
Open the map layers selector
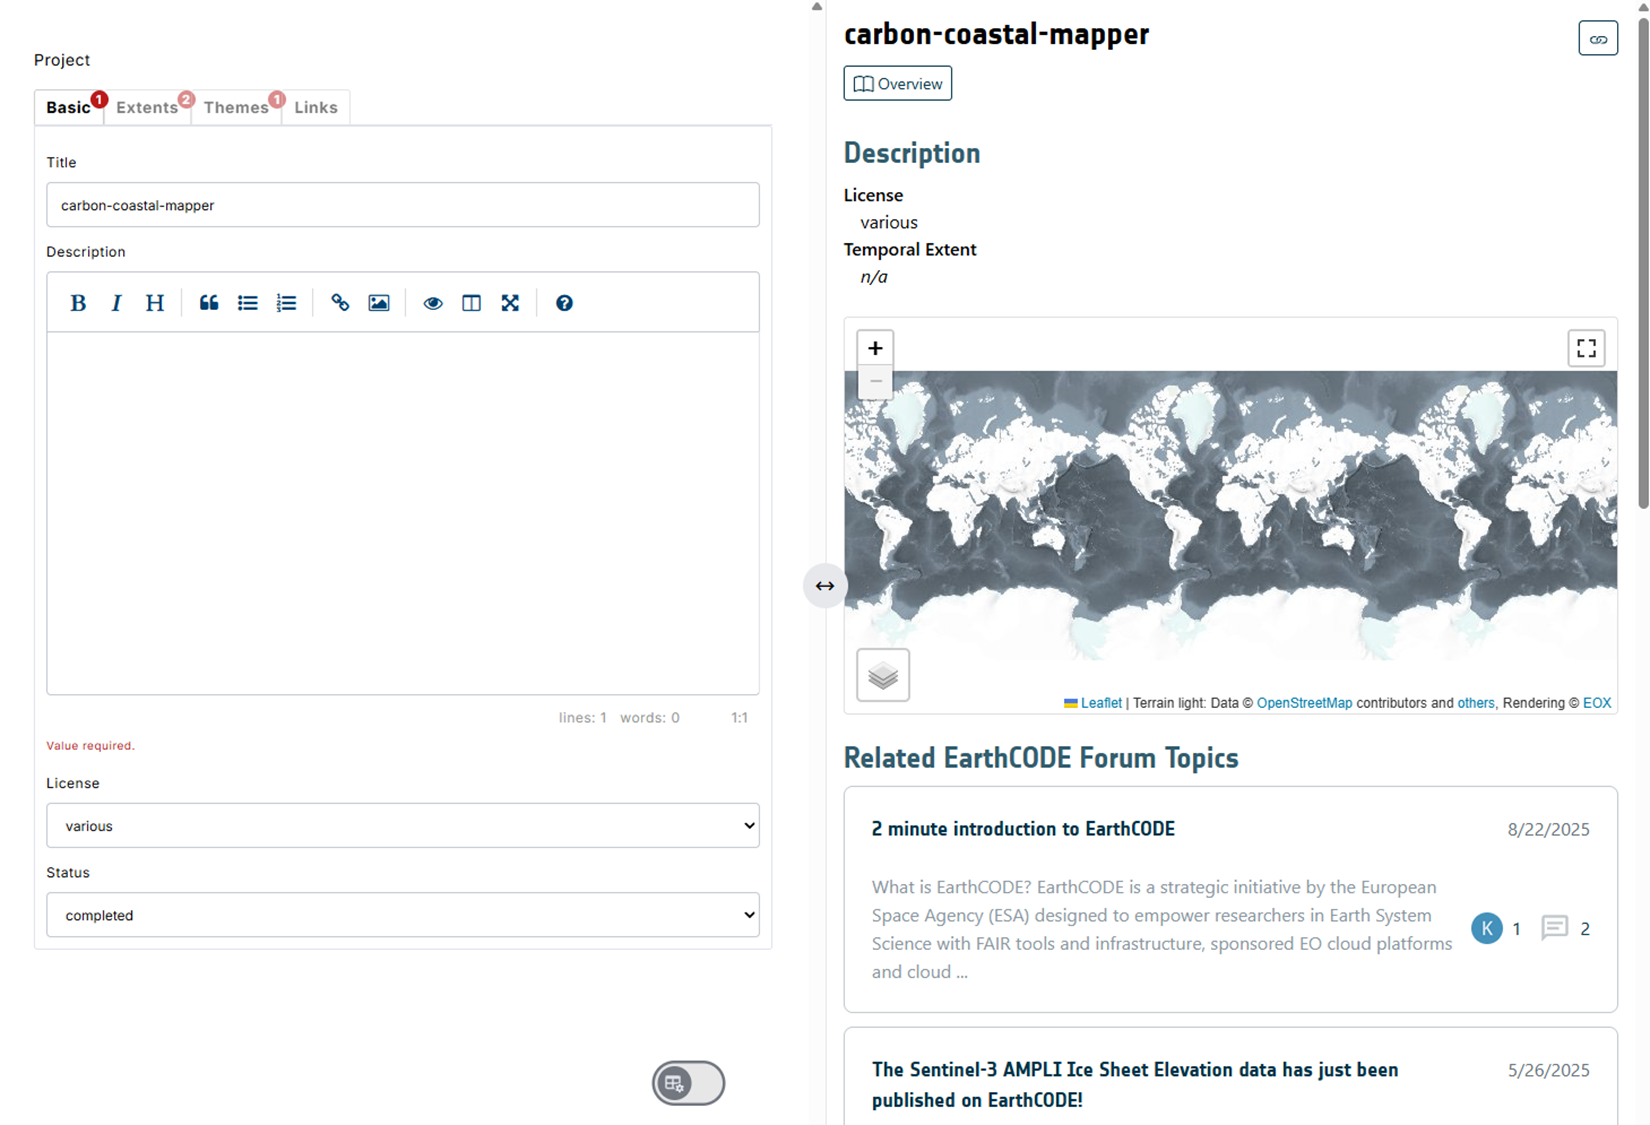tap(882, 675)
